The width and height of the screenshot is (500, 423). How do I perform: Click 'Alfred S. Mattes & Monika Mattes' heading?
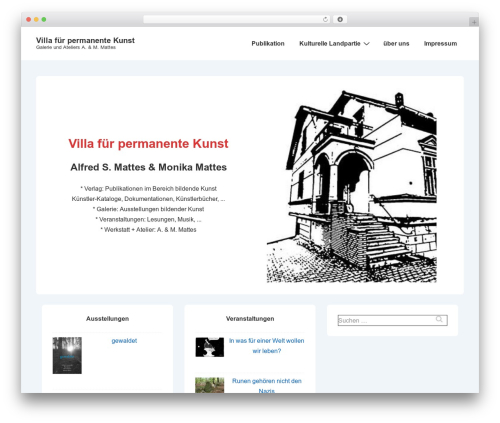(x=148, y=167)
